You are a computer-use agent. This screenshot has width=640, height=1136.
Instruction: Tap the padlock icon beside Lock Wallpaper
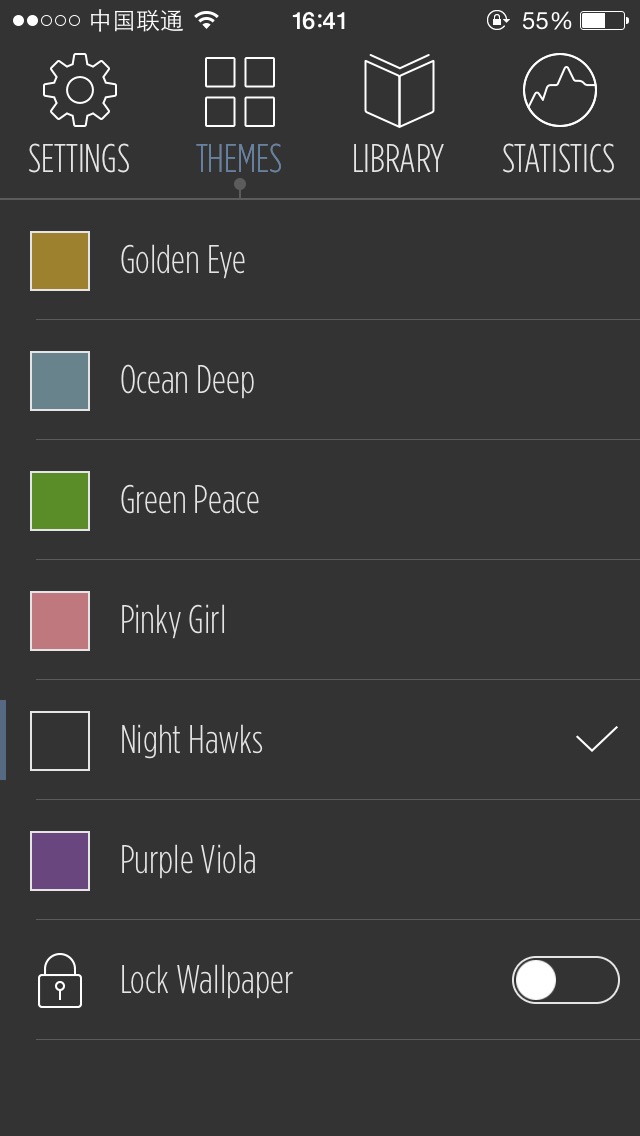coord(59,980)
